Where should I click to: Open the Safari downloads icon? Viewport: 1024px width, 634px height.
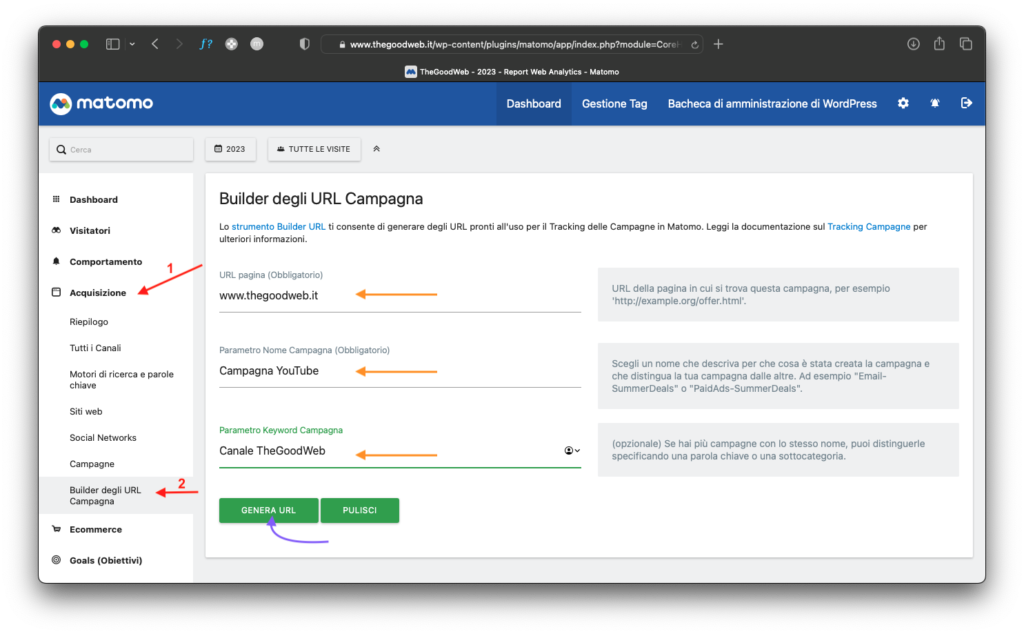tap(913, 44)
